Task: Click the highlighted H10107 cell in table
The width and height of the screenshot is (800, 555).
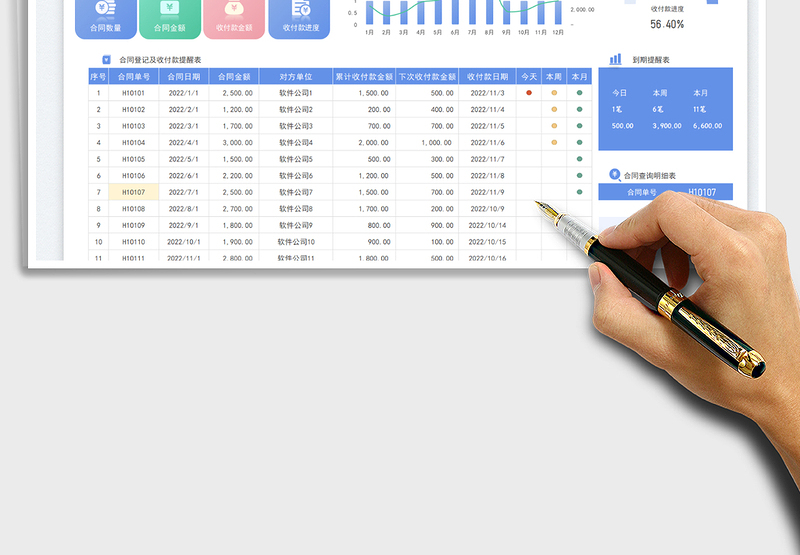Action: coord(133,192)
